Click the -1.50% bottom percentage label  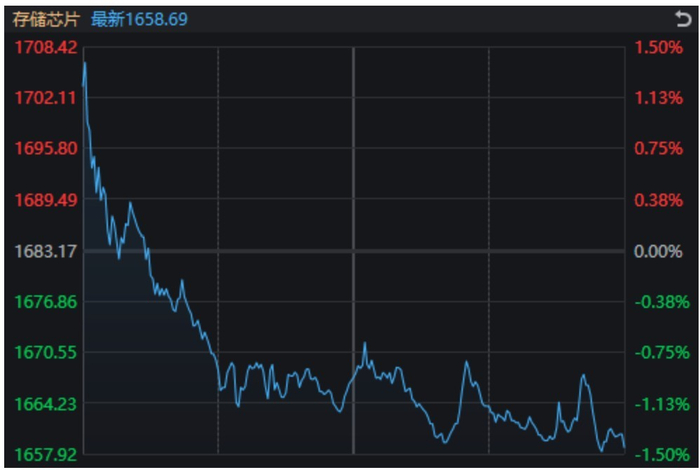click(662, 455)
